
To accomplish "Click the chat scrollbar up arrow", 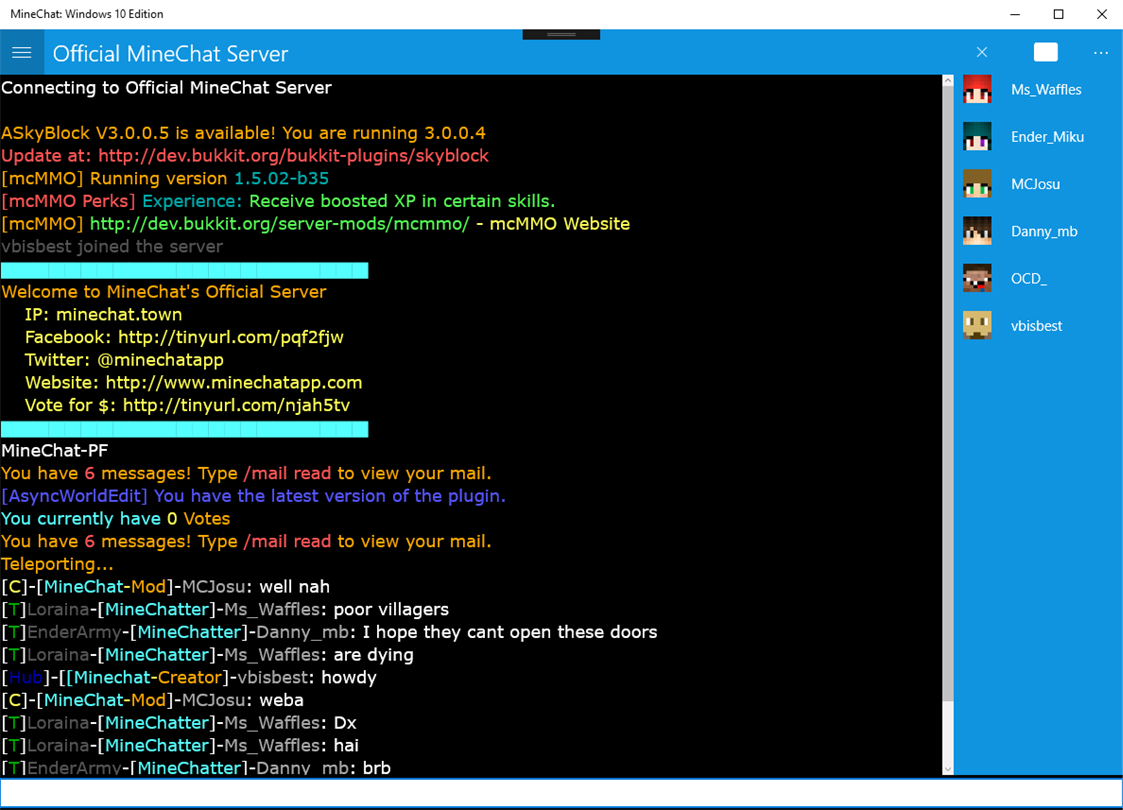I will coord(948,81).
